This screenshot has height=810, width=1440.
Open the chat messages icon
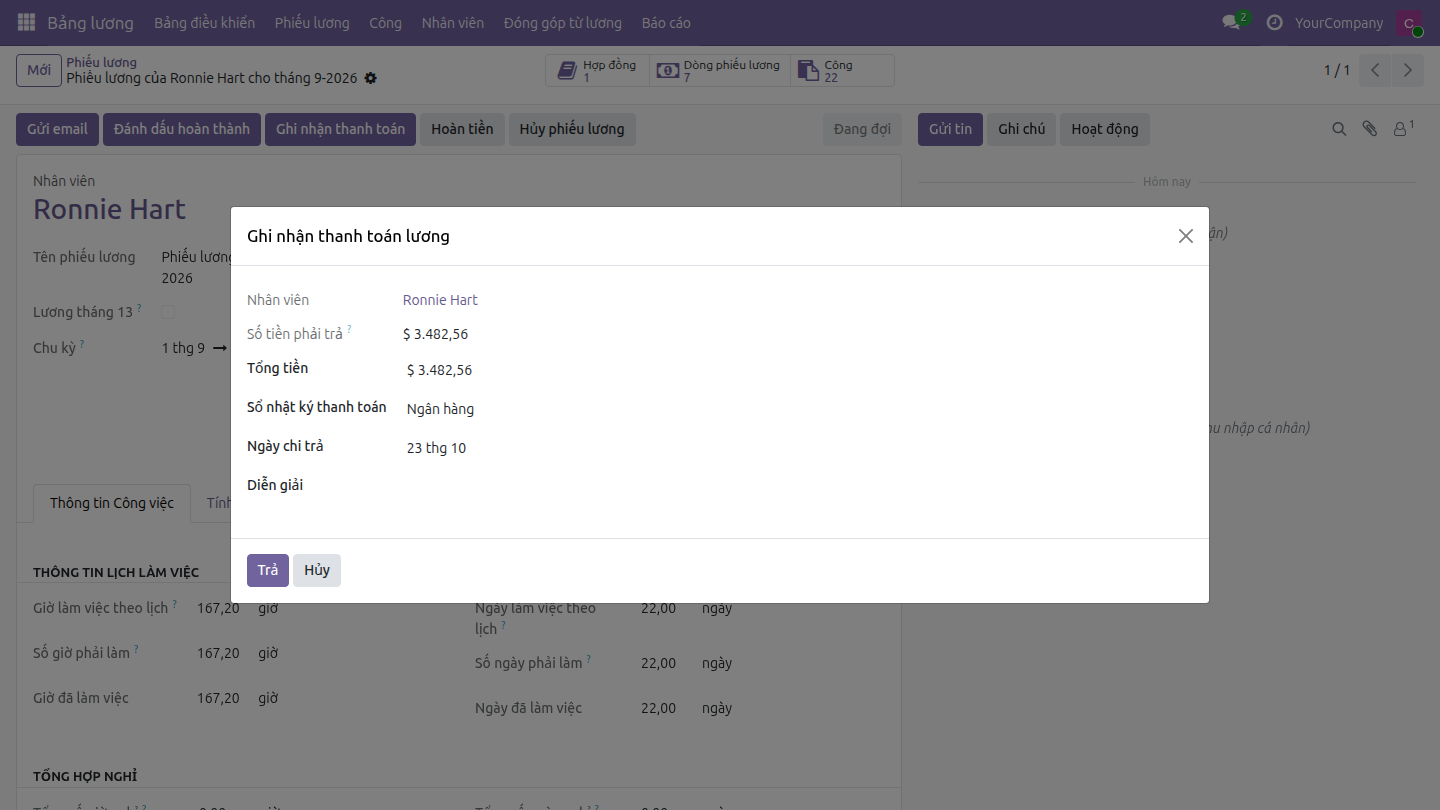click(1231, 22)
